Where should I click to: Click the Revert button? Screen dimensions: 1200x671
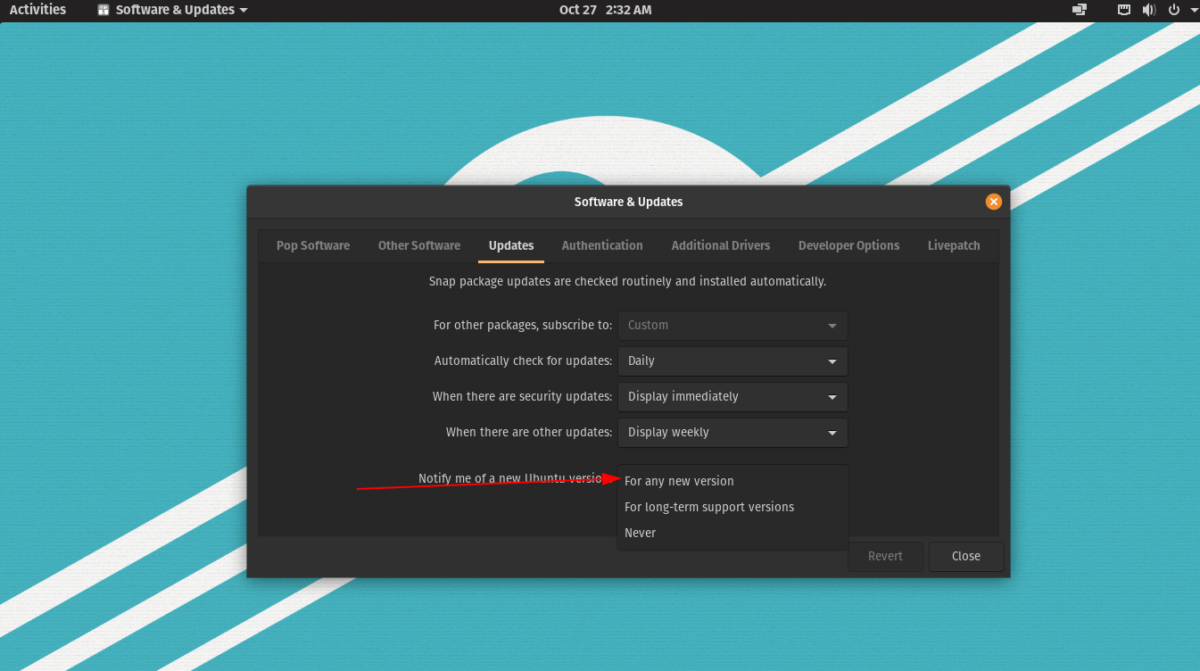(885, 555)
